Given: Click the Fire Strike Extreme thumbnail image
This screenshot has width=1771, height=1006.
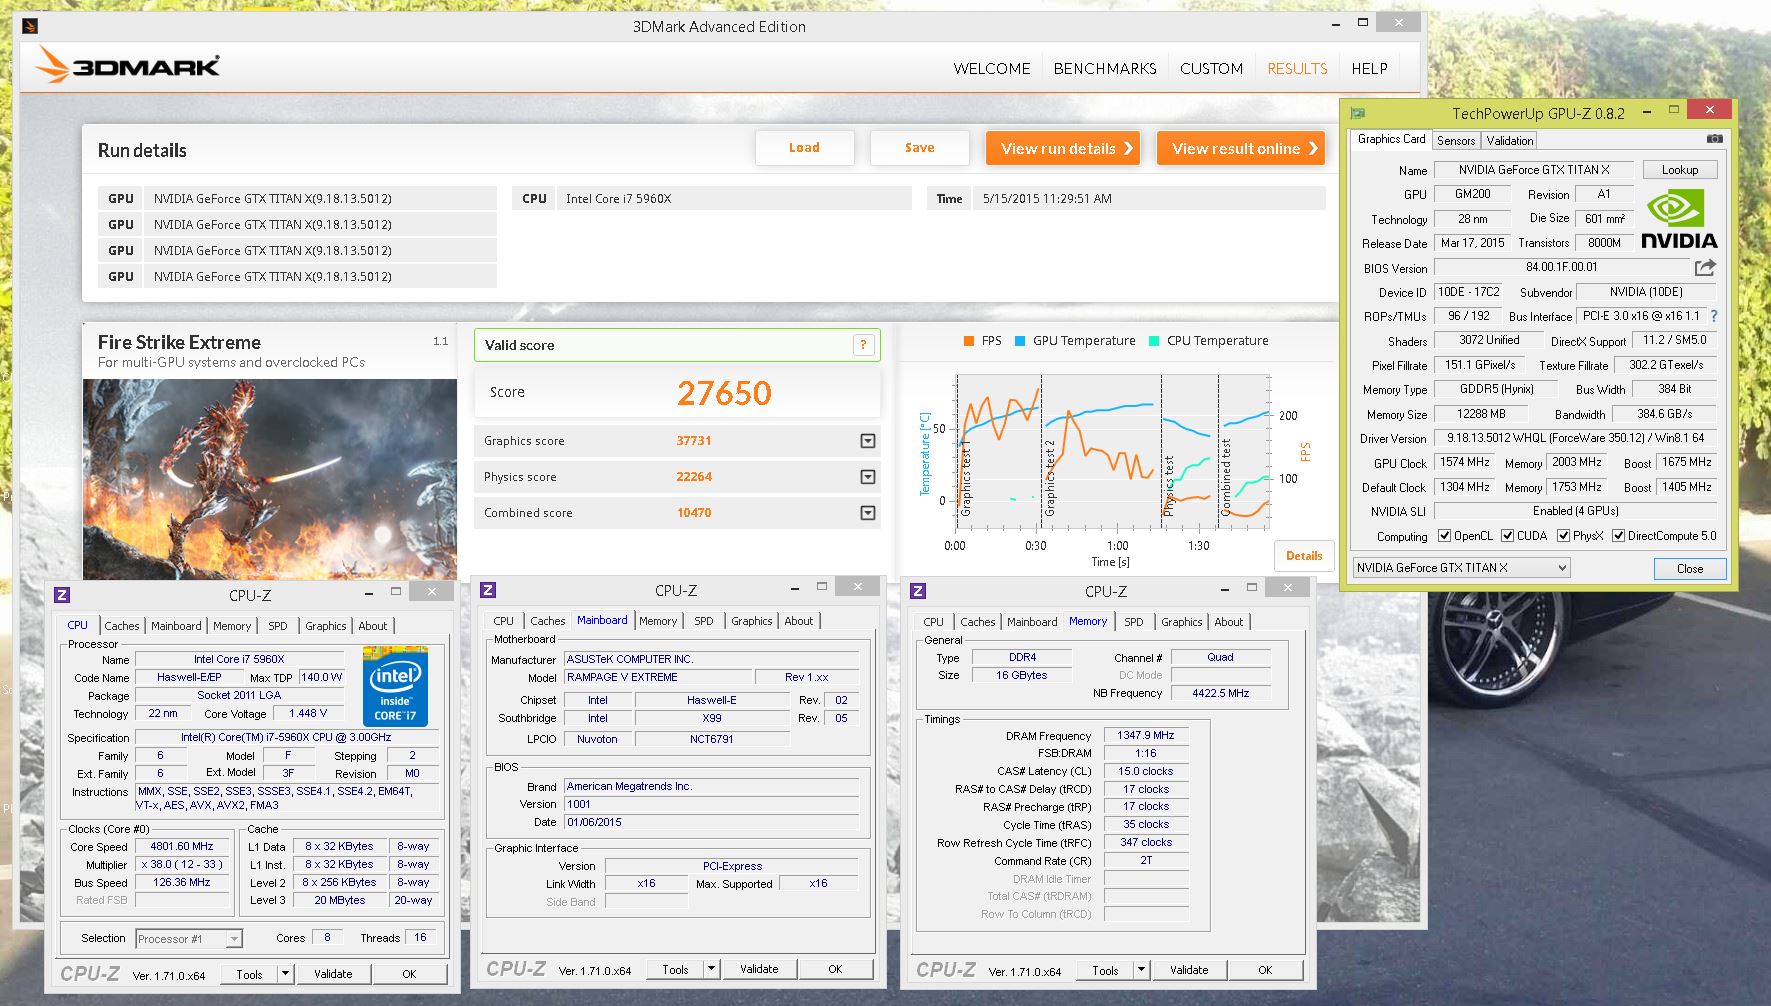Looking at the screenshot, I should click(x=270, y=479).
